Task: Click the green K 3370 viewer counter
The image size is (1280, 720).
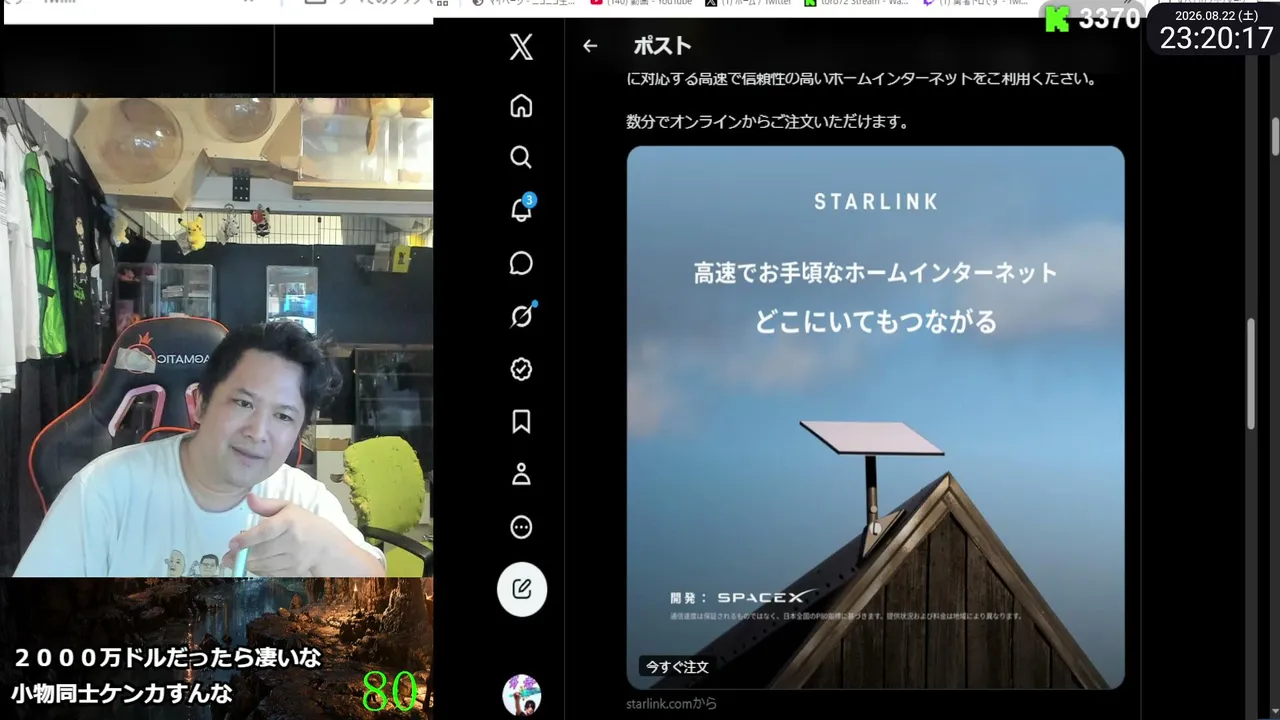Action: 1092,18
